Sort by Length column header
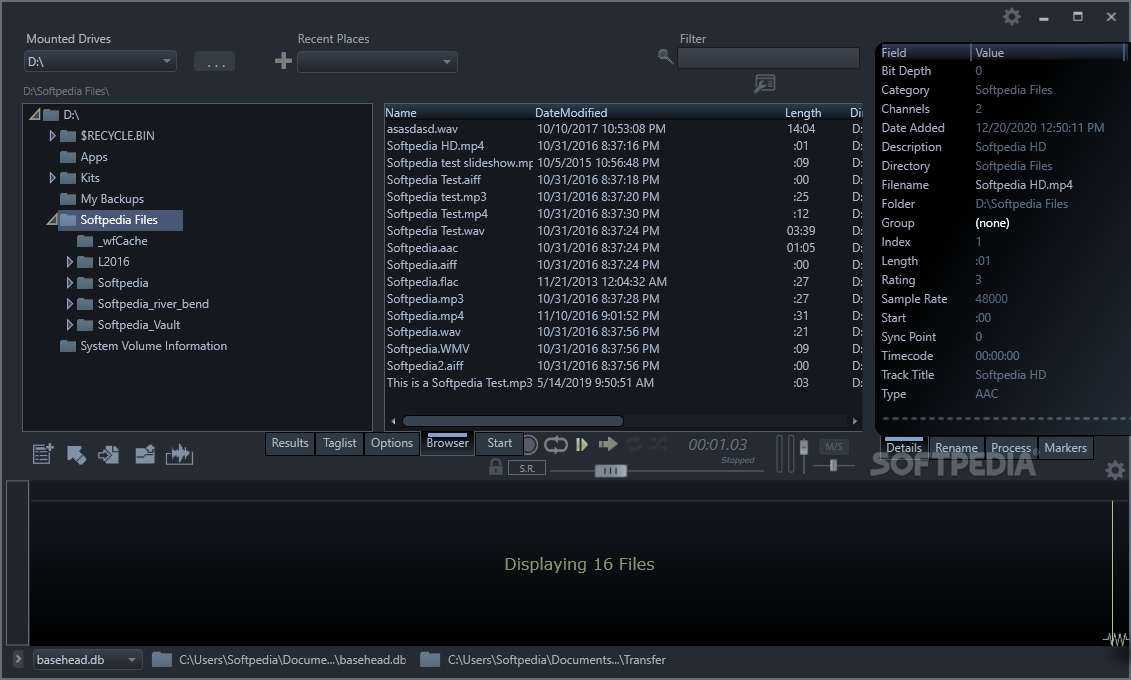 [x=803, y=112]
